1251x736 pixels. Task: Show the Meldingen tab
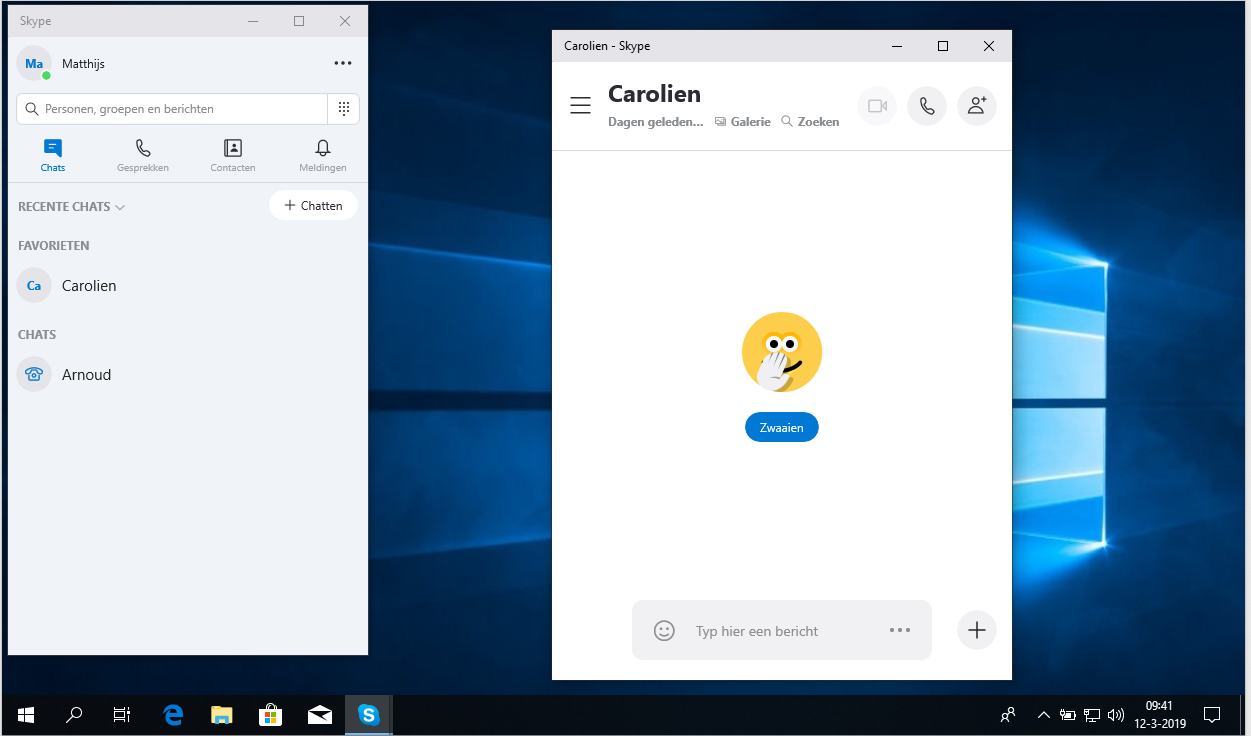322,156
